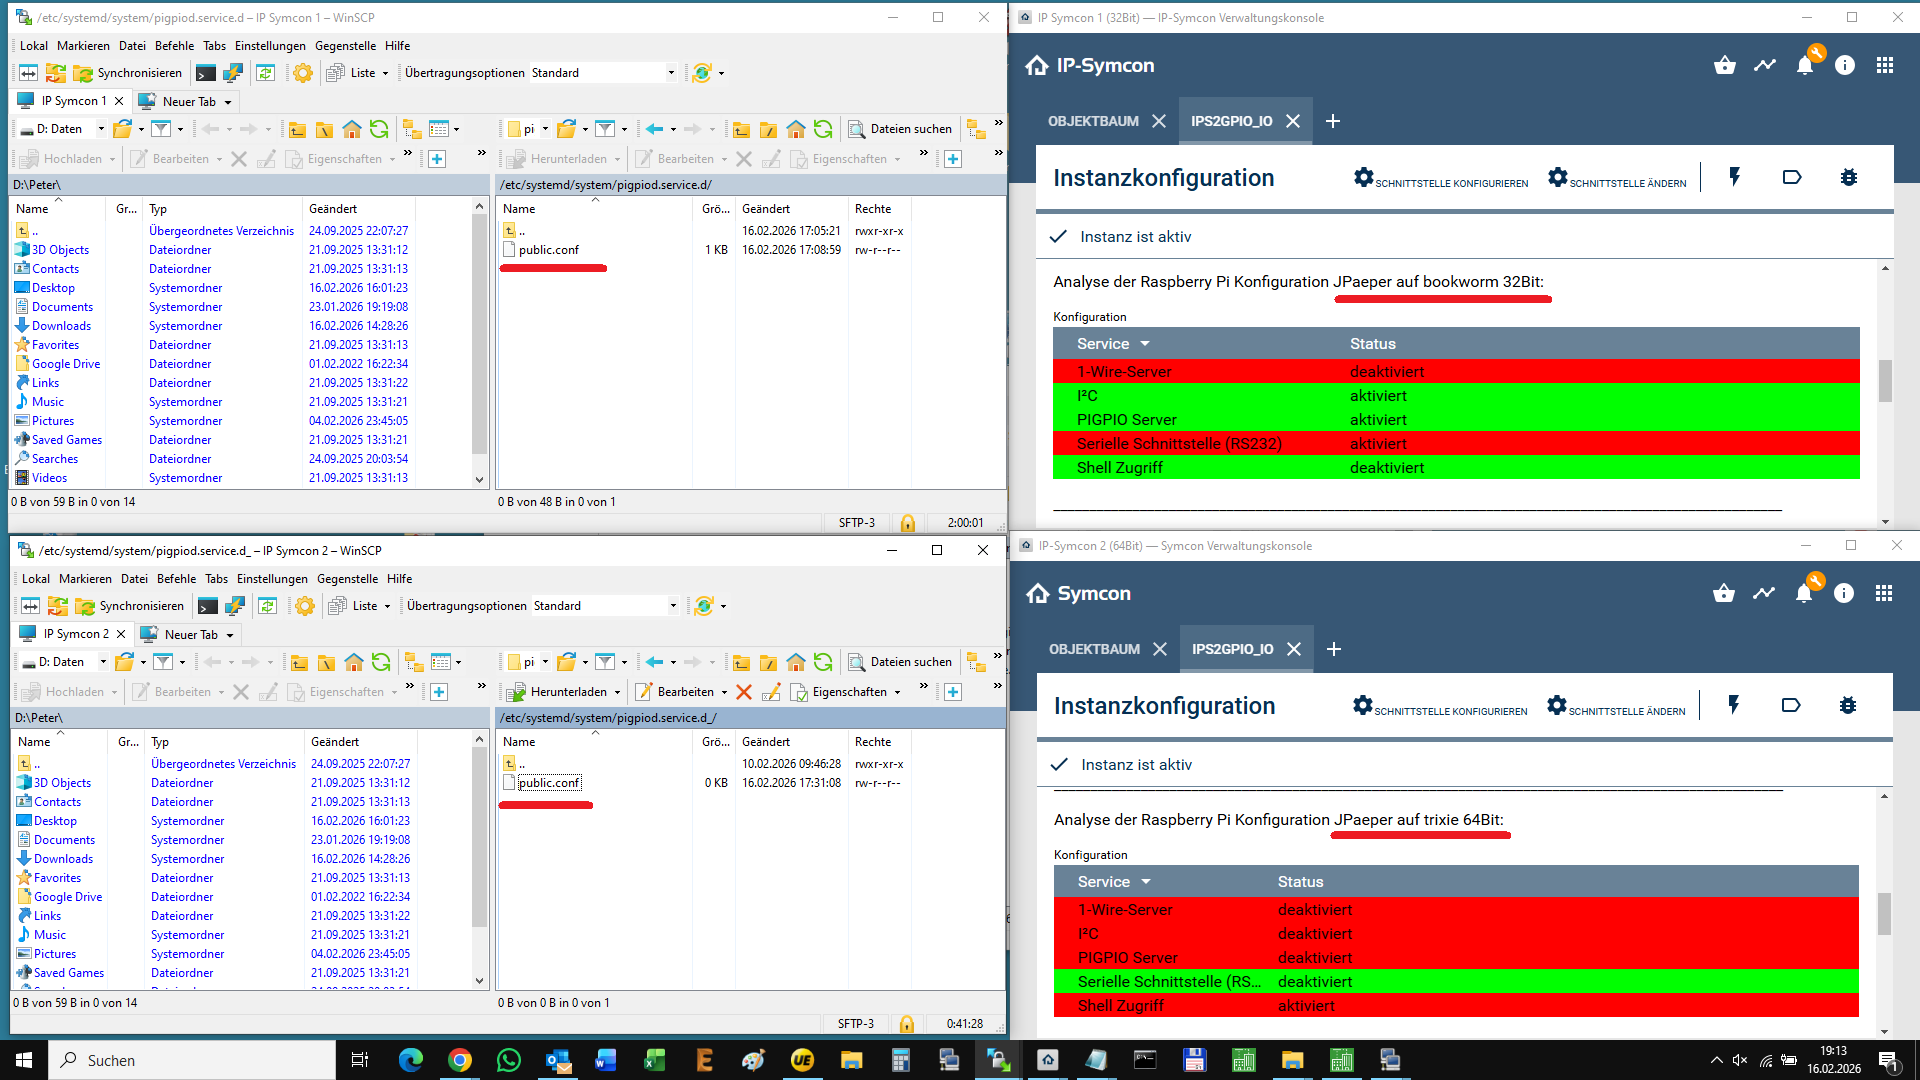Click Herunterladen button in bottom WinSCP window
This screenshot has width=1920, height=1080.
pos(567,692)
